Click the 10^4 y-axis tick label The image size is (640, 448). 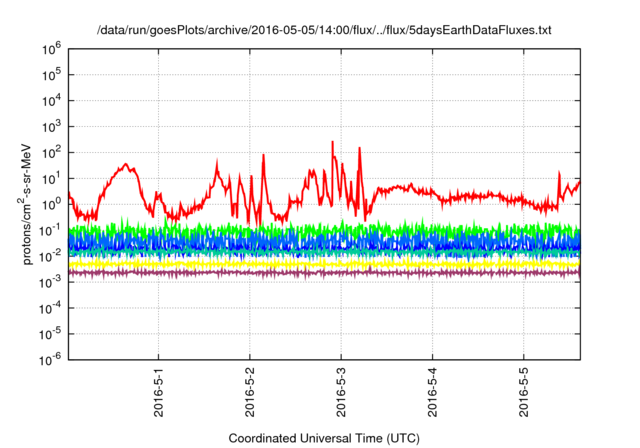point(51,100)
